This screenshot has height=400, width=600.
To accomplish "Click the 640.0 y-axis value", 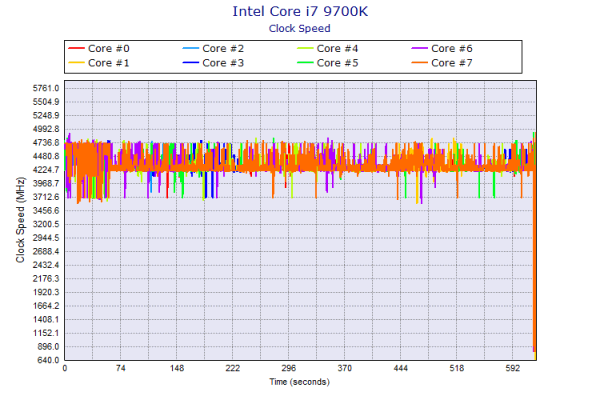I will (48, 360).
